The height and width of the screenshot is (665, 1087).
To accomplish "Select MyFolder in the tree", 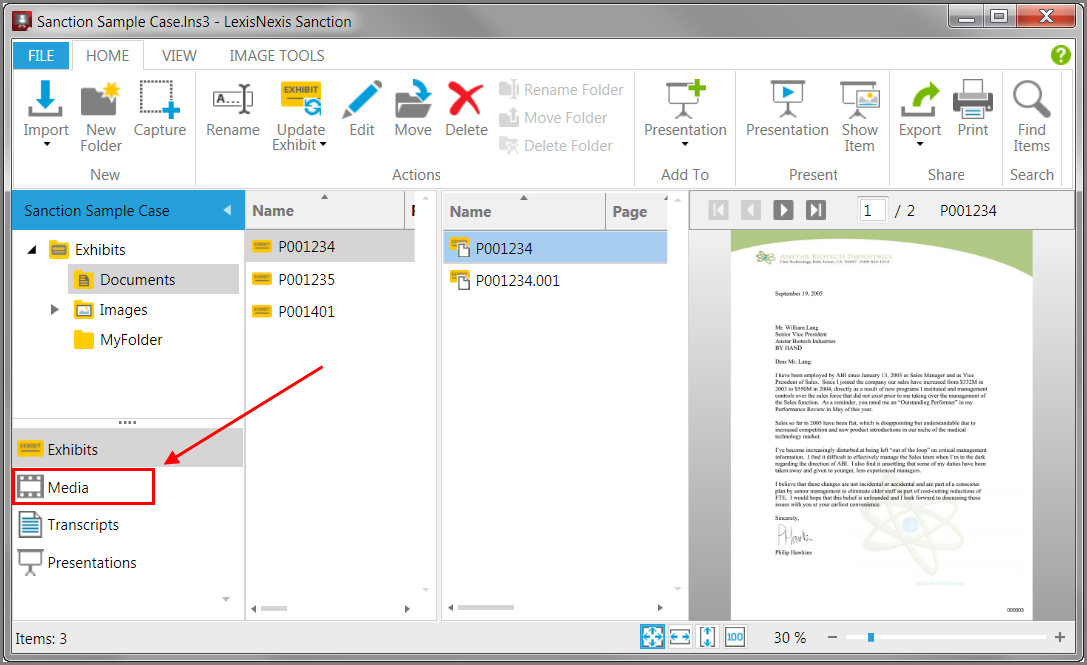I will (x=118, y=340).
